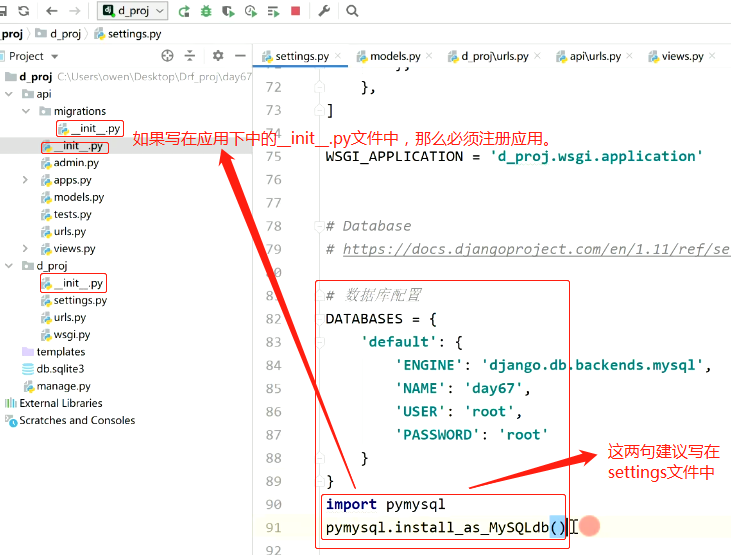This screenshot has width=731, height=555.
Task: Select tests.py in the project tree
Action: (x=66, y=215)
